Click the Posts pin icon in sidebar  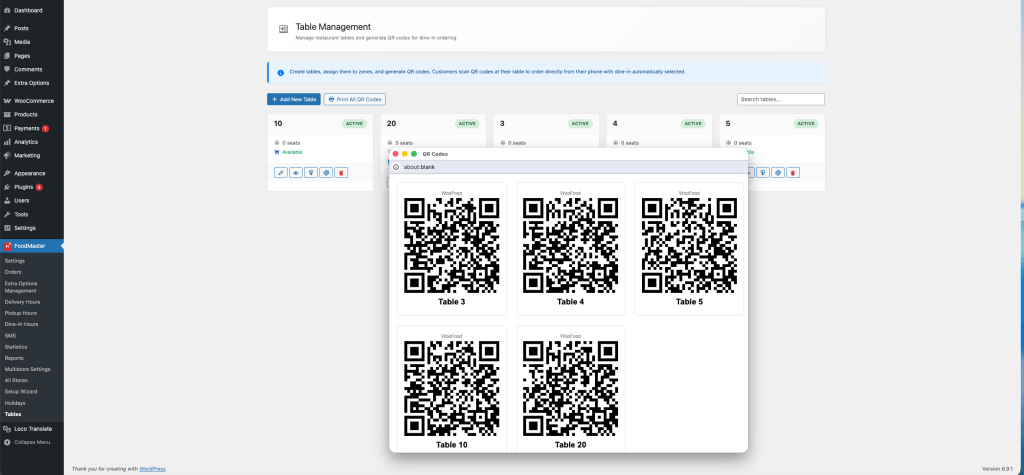point(7,29)
